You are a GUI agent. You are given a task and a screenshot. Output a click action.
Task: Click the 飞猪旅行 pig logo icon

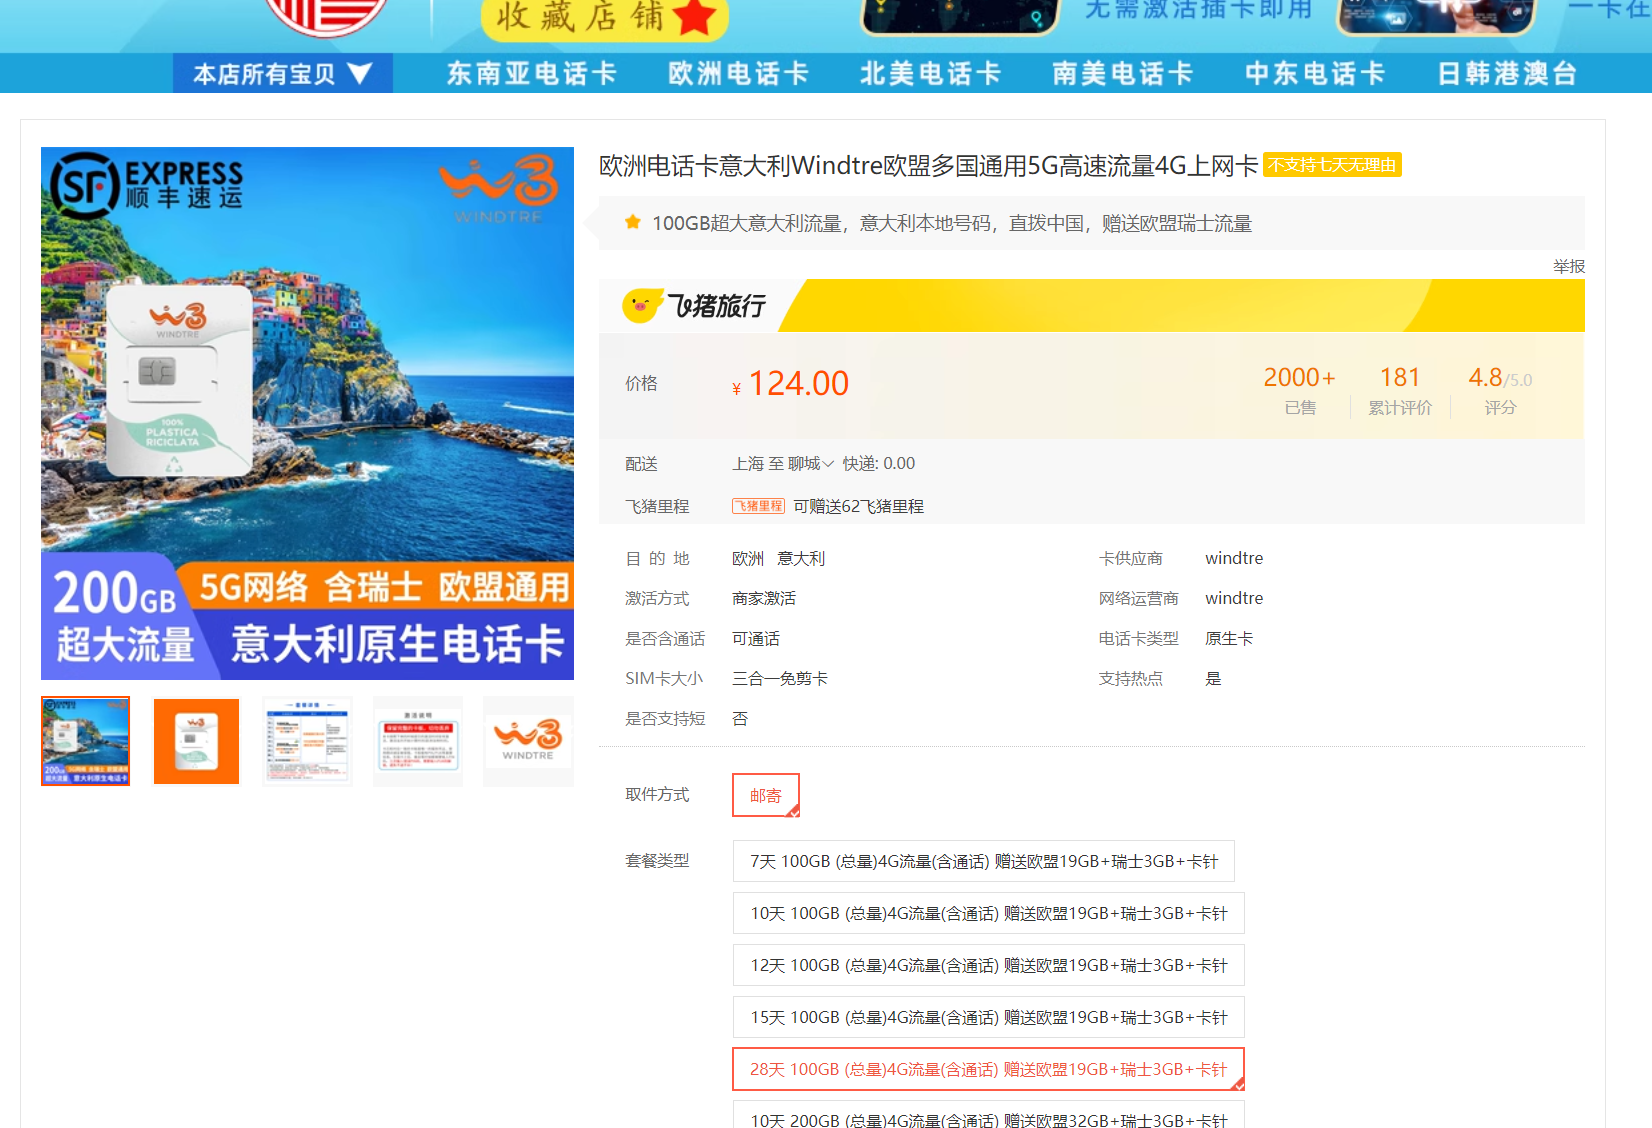pyautogui.click(x=641, y=305)
